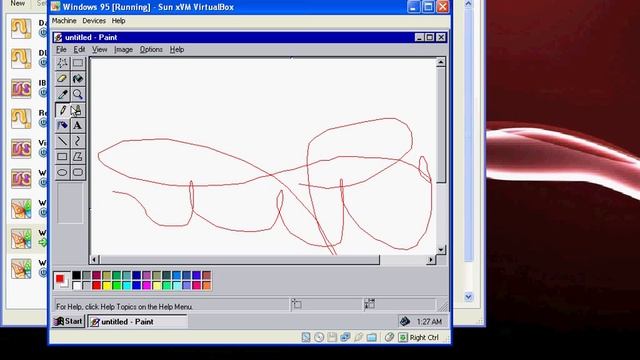The width and height of the screenshot is (640, 360).
Task: Select the Free-Form Select tool
Action: pyautogui.click(x=62, y=63)
